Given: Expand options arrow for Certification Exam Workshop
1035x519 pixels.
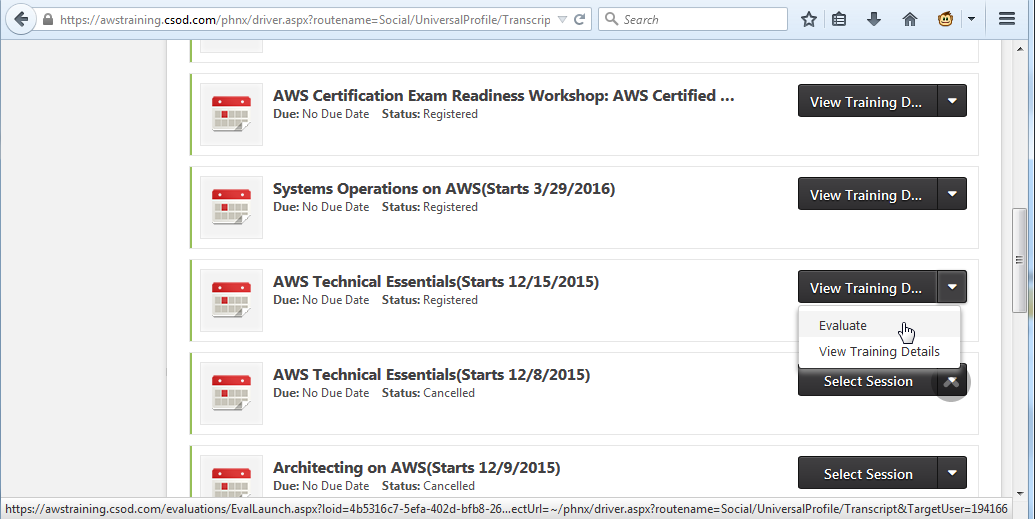Looking at the screenshot, I should 952,101.
